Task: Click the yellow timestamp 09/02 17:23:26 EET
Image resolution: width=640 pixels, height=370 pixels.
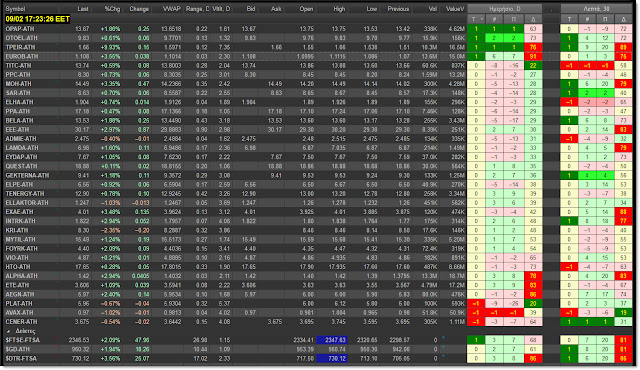Action: (x=38, y=19)
